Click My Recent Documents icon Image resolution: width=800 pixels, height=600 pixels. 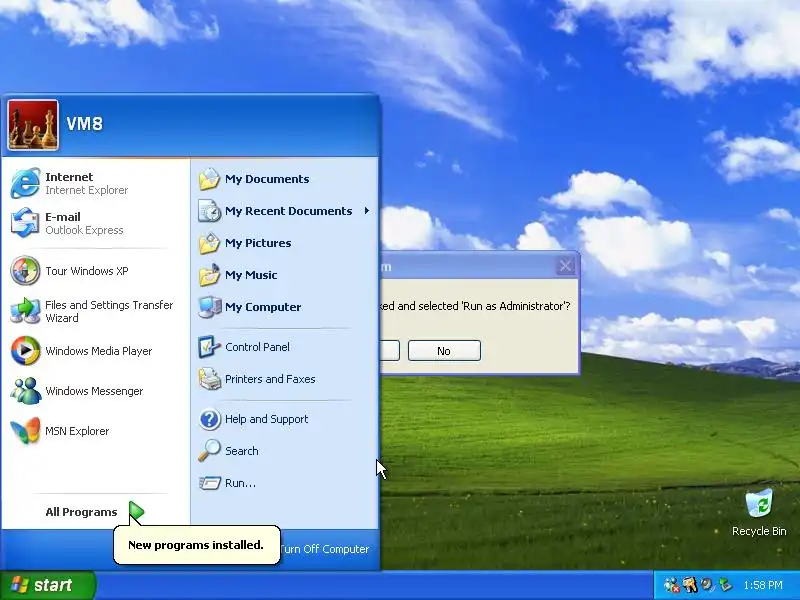(x=209, y=211)
